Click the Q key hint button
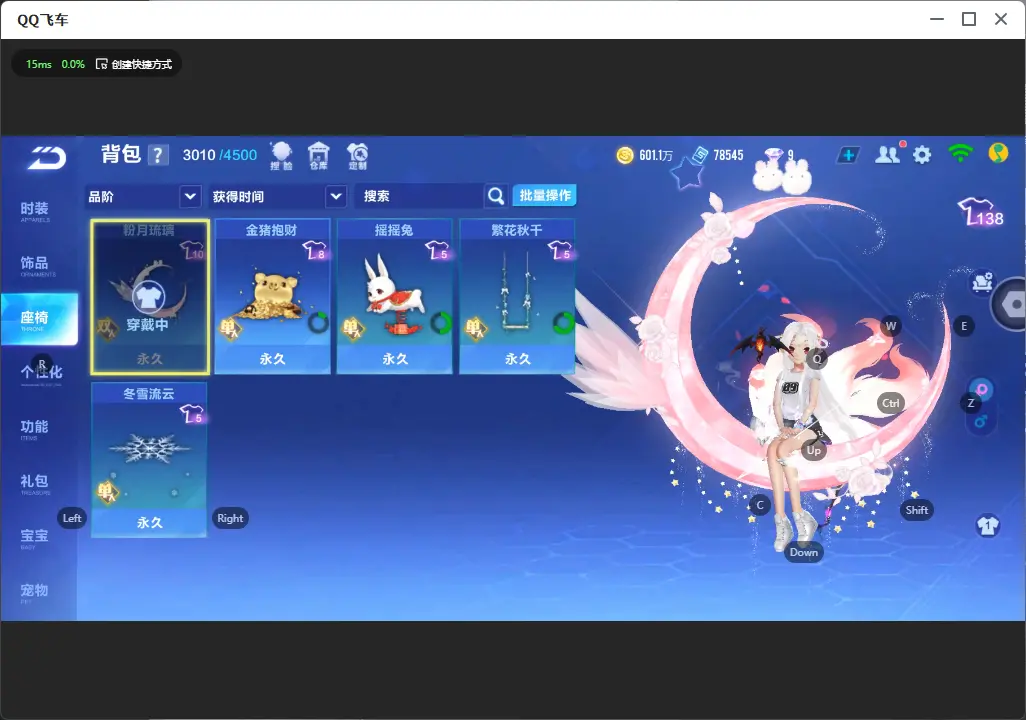The width and height of the screenshot is (1026, 720). tap(817, 359)
